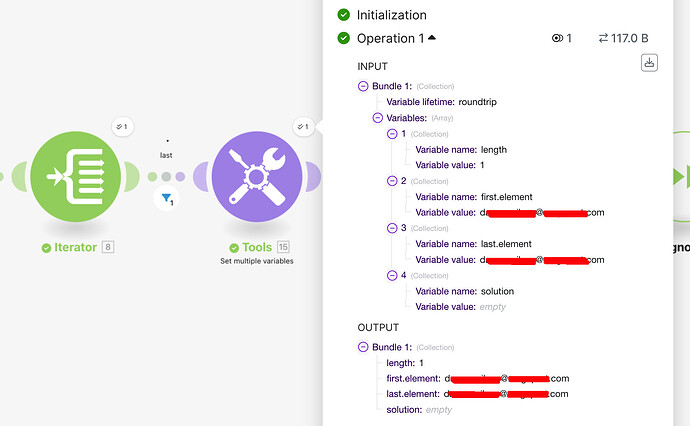Click the download output bundles icon
This screenshot has height=426, width=690.
coord(650,64)
